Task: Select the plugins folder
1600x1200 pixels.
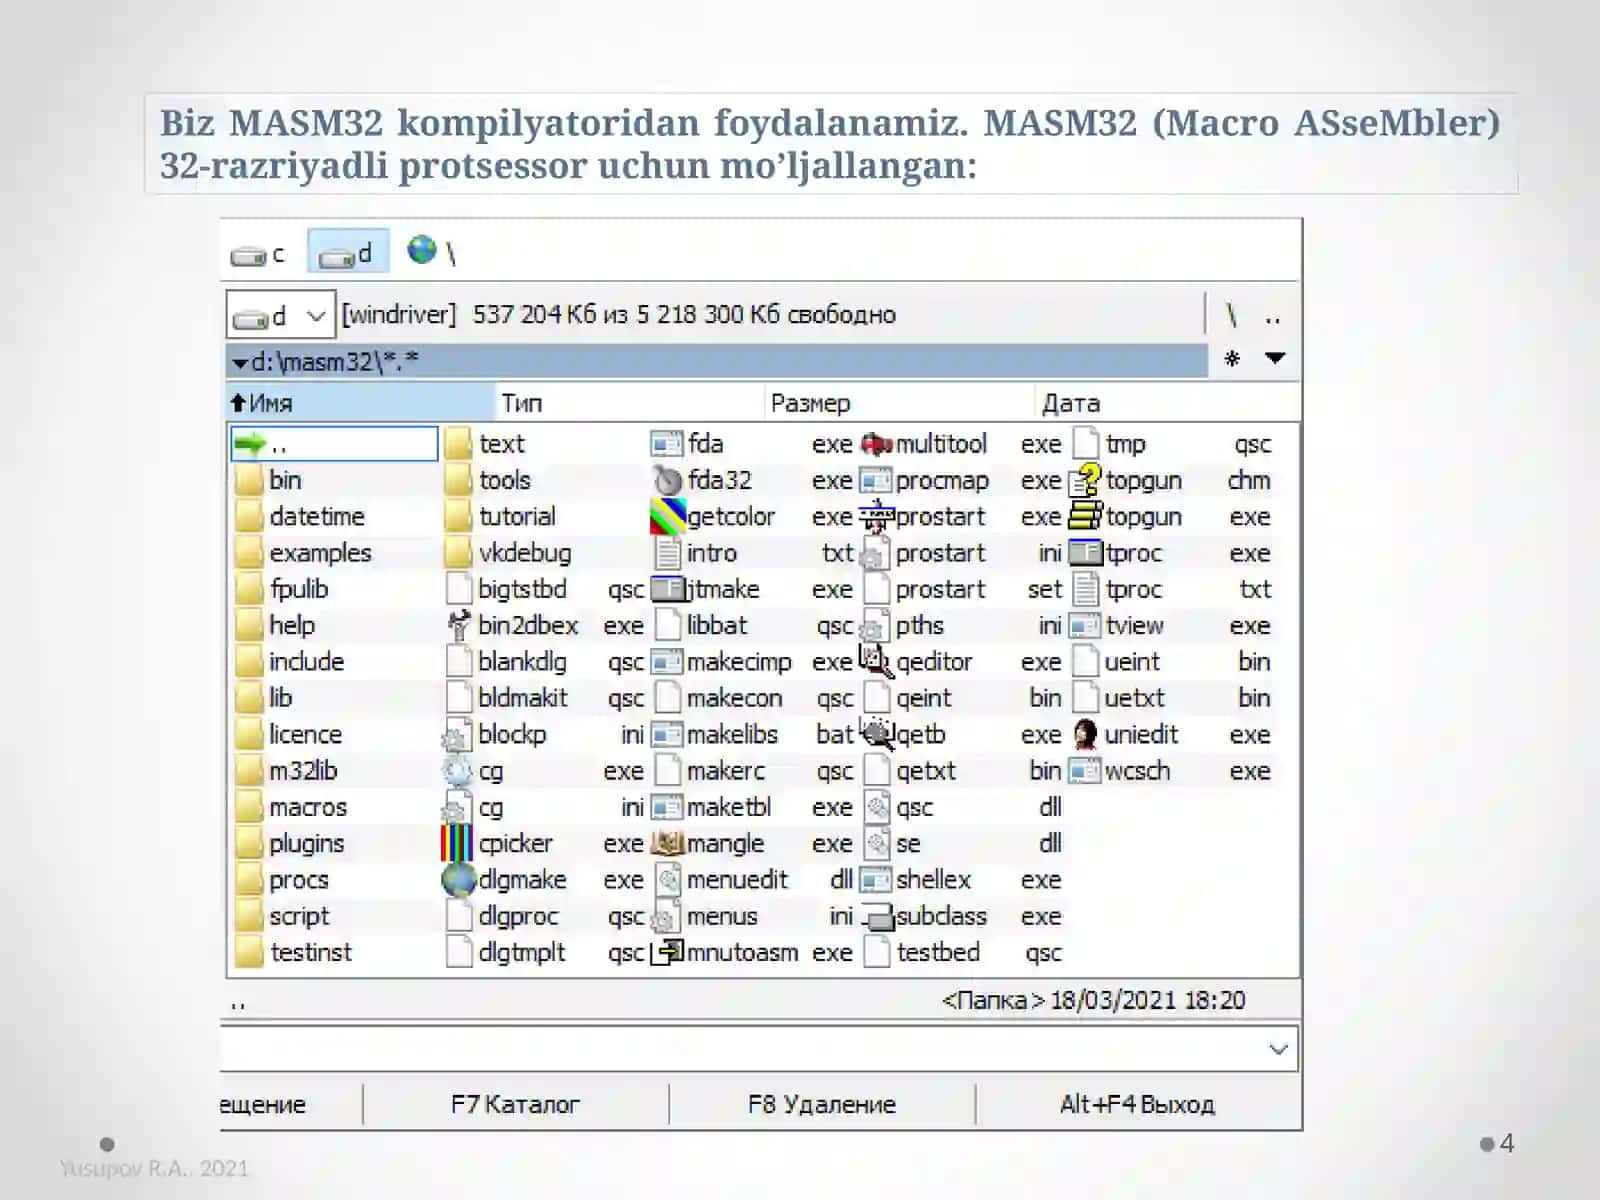Action: pyautogui.click(x=291, y=844)
